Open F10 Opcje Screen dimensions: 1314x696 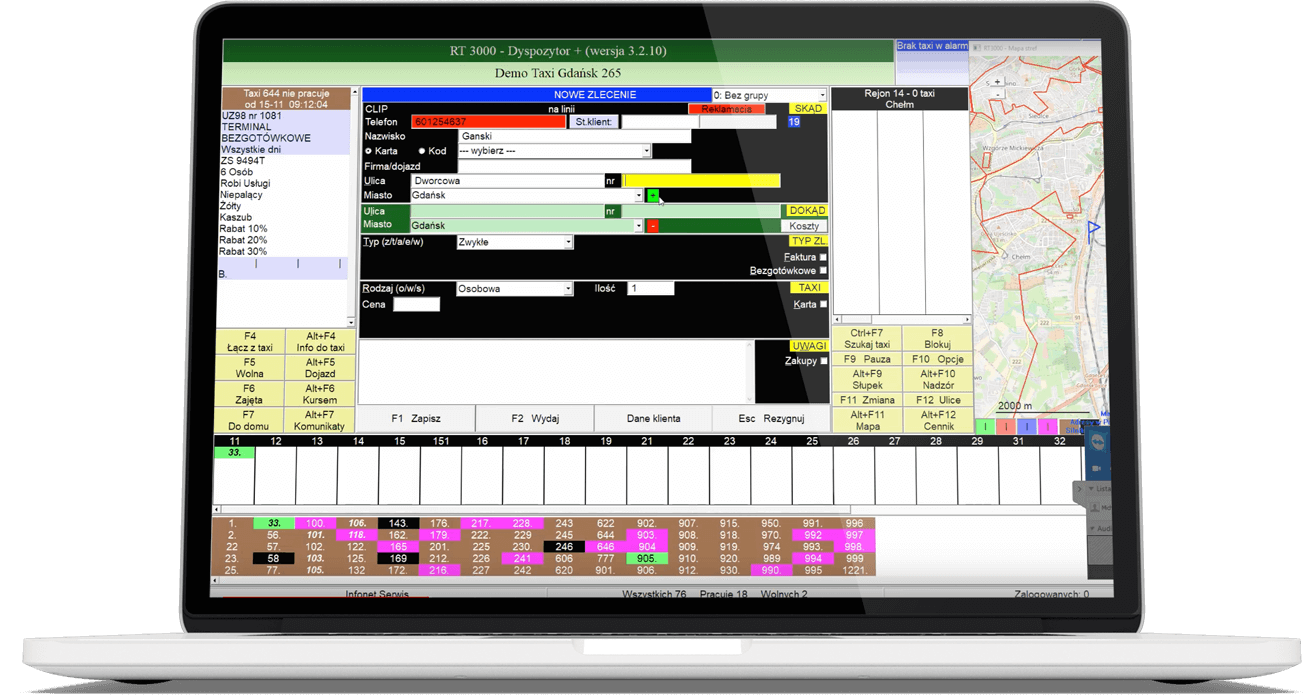(937, 359)
